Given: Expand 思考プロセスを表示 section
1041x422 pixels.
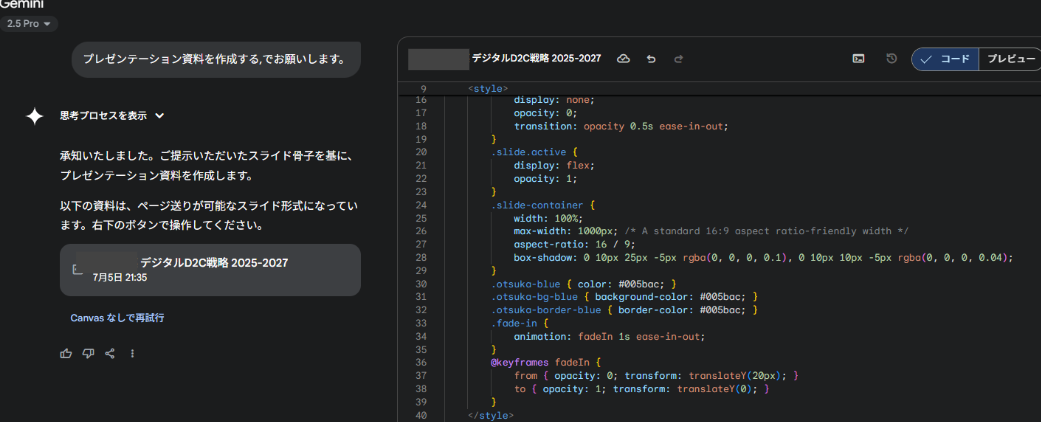Looking at the screenshot, I should [x=103, y=116].
